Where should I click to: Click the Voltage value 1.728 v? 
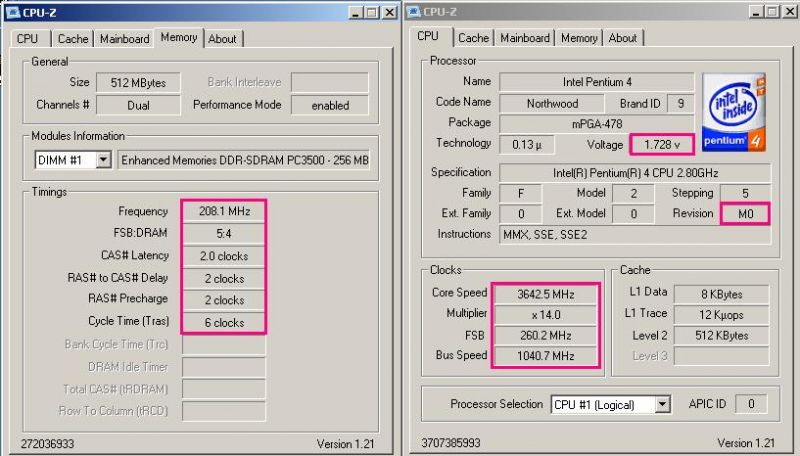(x=662, y=144)
